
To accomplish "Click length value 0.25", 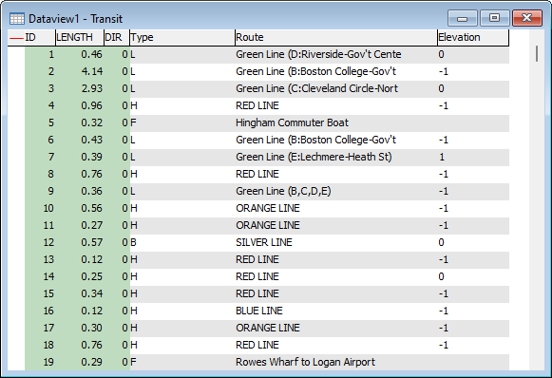I will click(x=92, y=277).
